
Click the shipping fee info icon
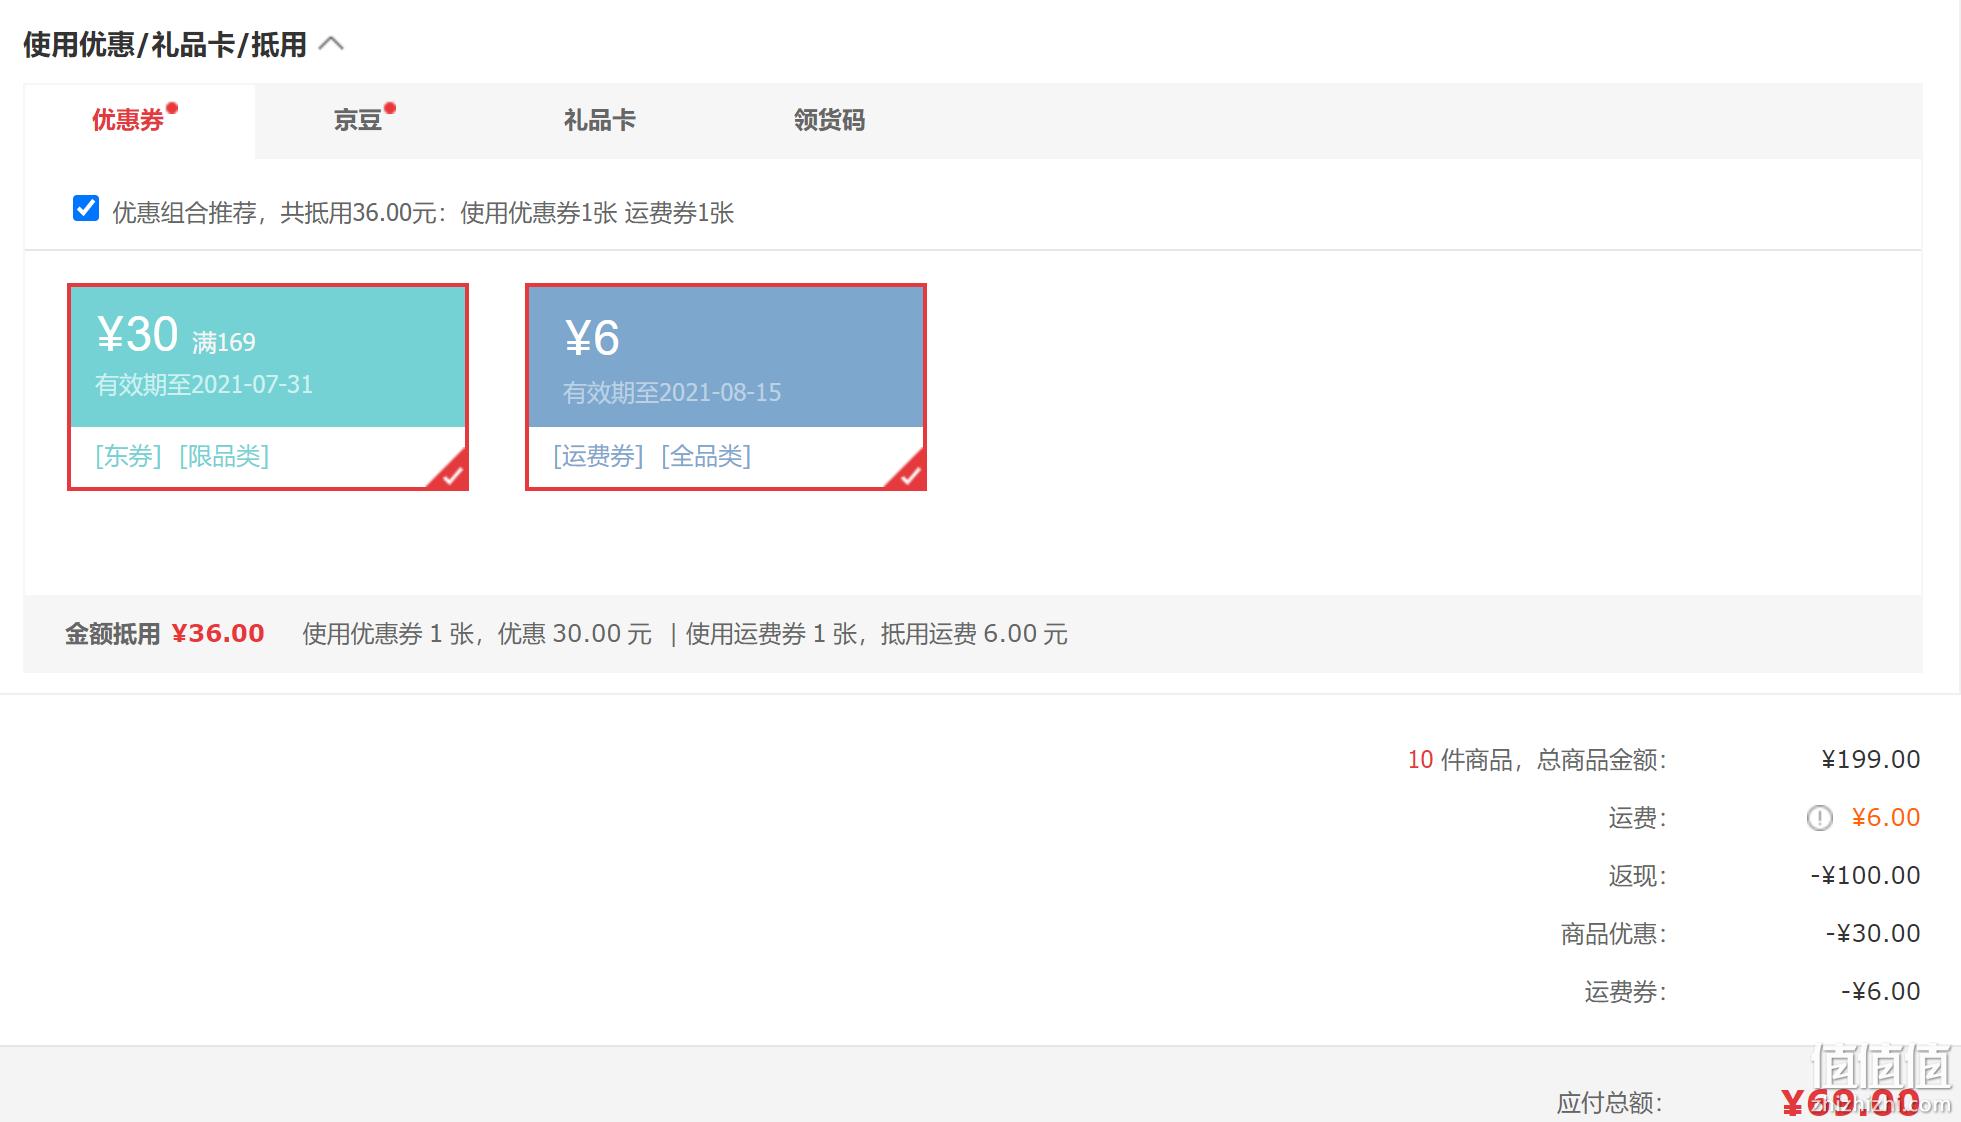1819,818
